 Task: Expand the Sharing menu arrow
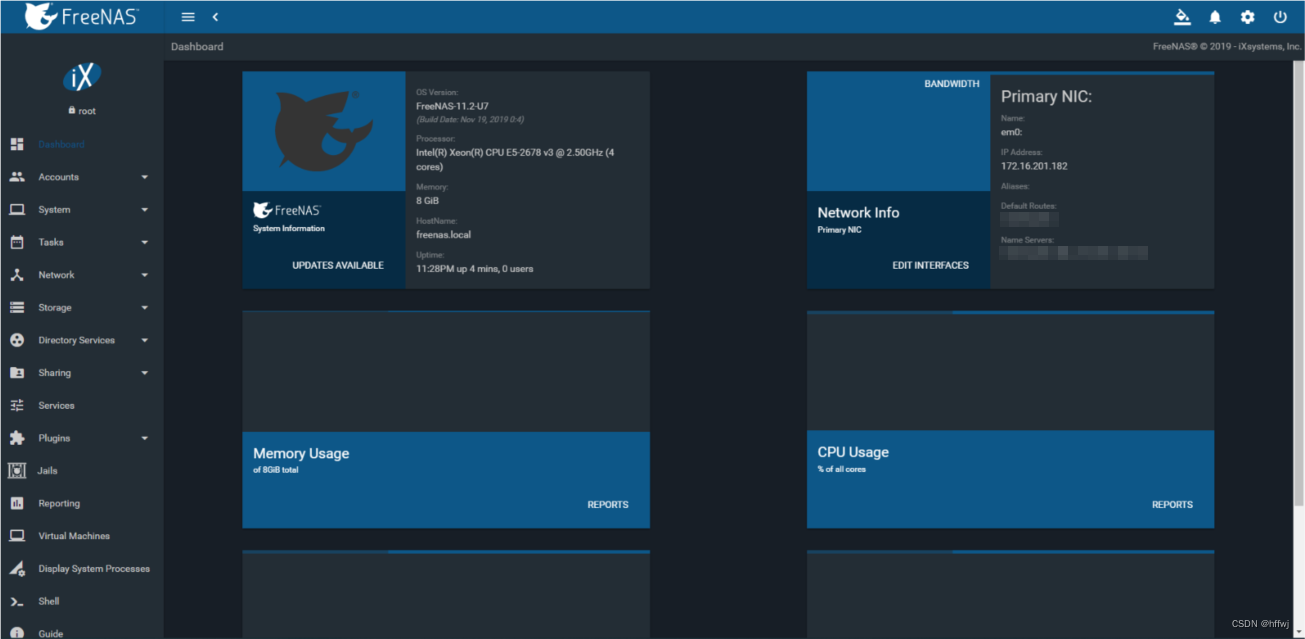[145, 373]
